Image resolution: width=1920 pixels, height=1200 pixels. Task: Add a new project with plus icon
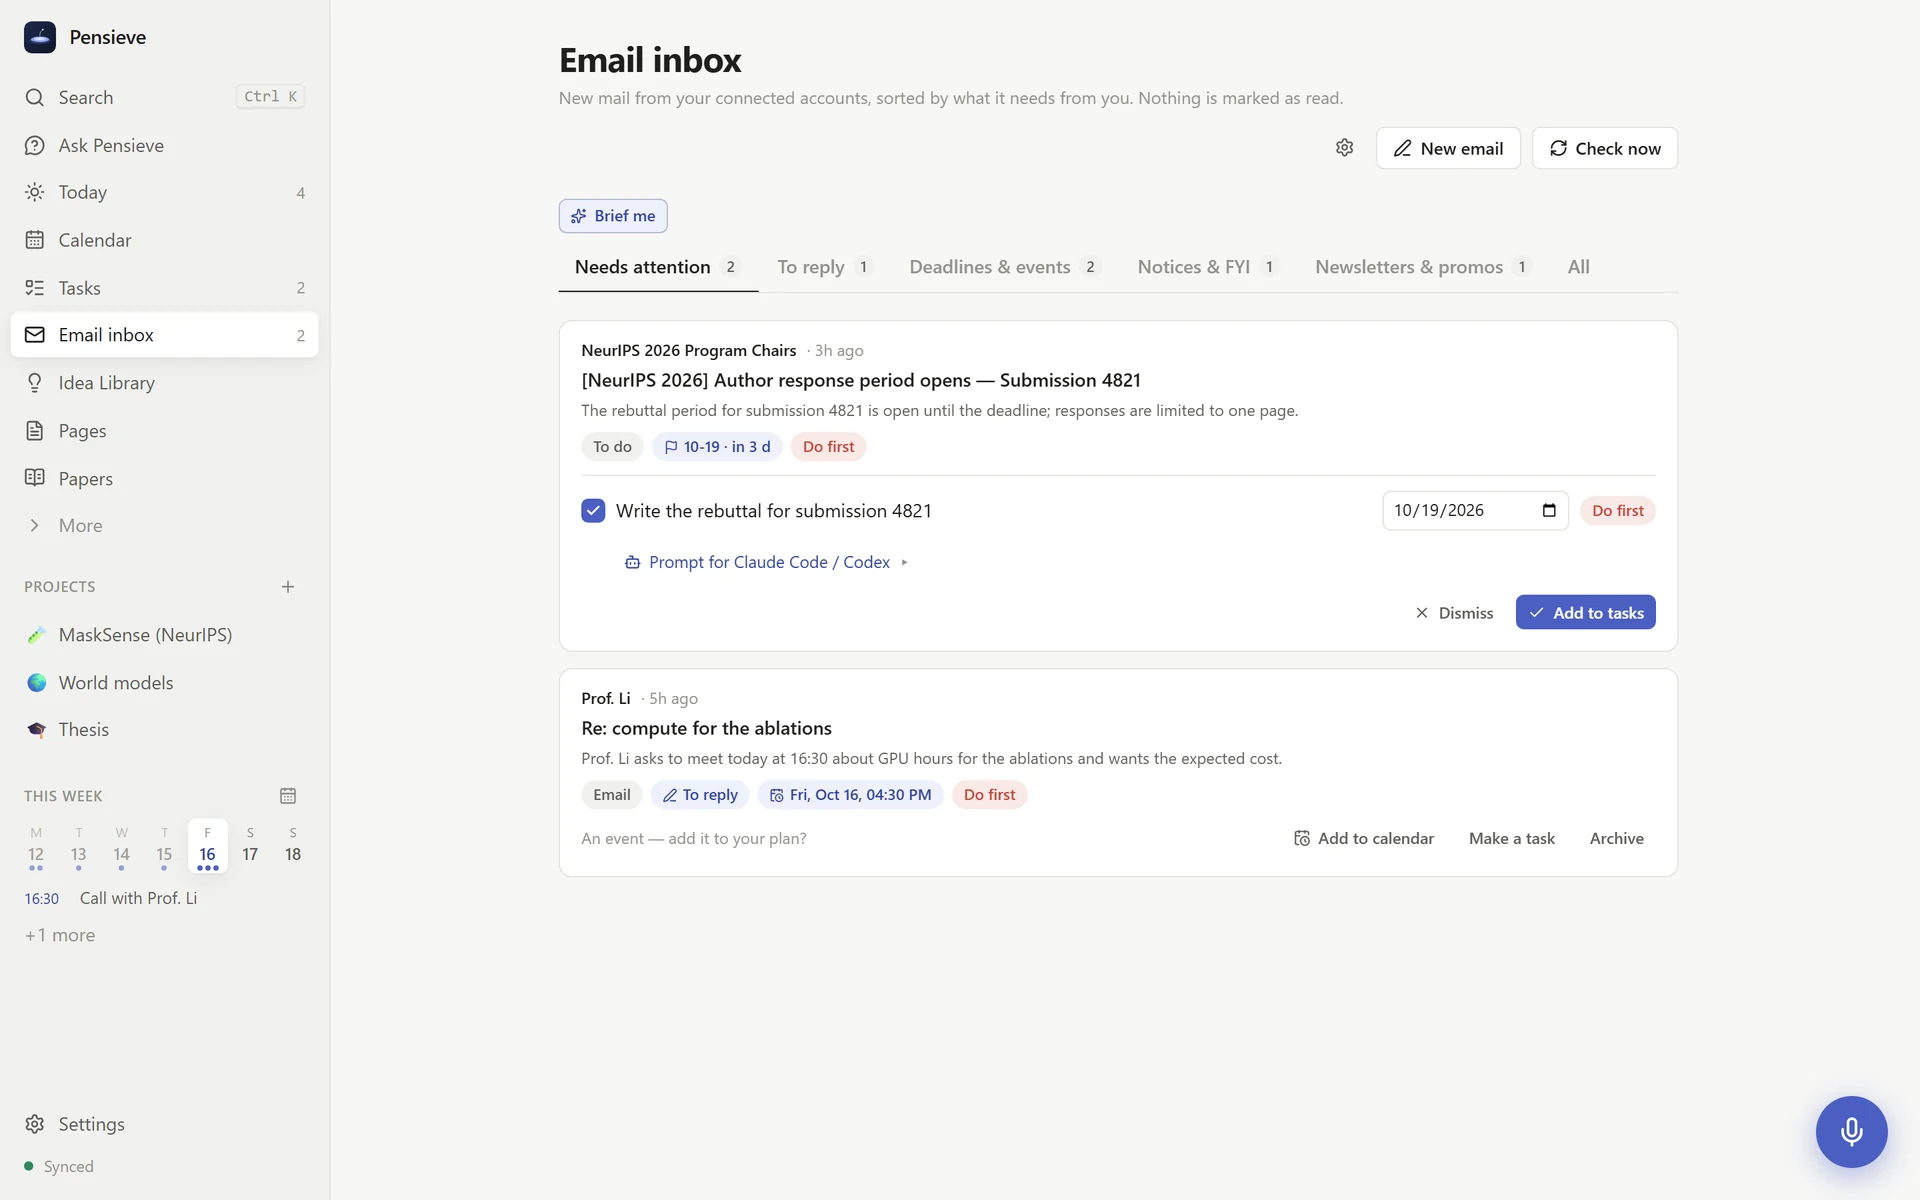coord(288,587)
